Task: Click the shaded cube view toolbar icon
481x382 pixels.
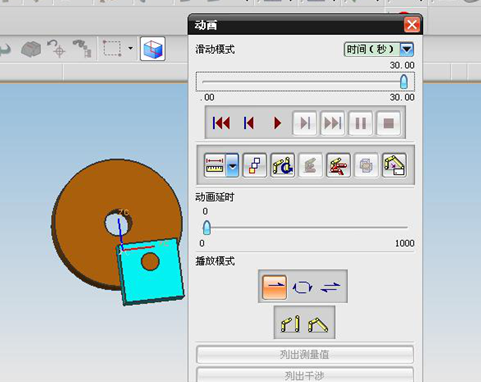Action: (153, 49)
